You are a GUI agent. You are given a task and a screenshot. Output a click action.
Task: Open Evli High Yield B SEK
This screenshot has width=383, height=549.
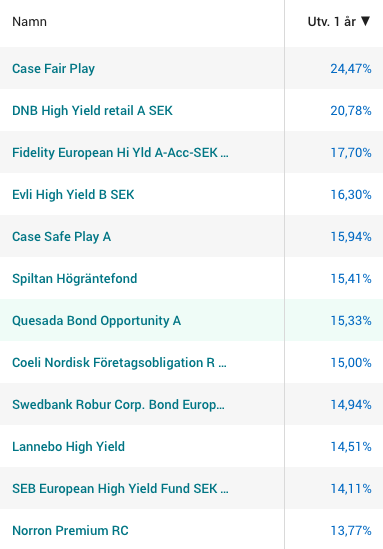coord(73,195)
